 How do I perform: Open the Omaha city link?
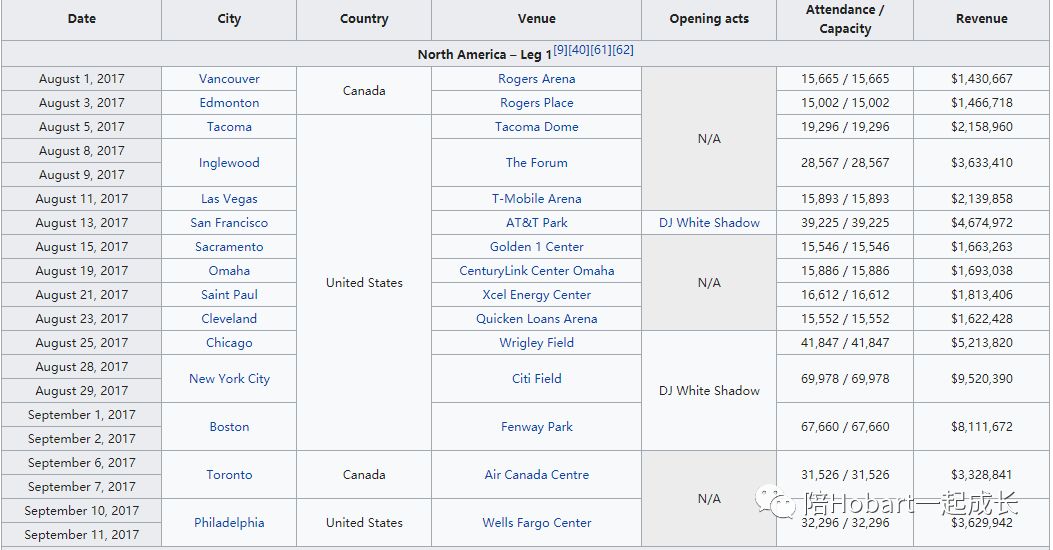(x=229, y=271)
